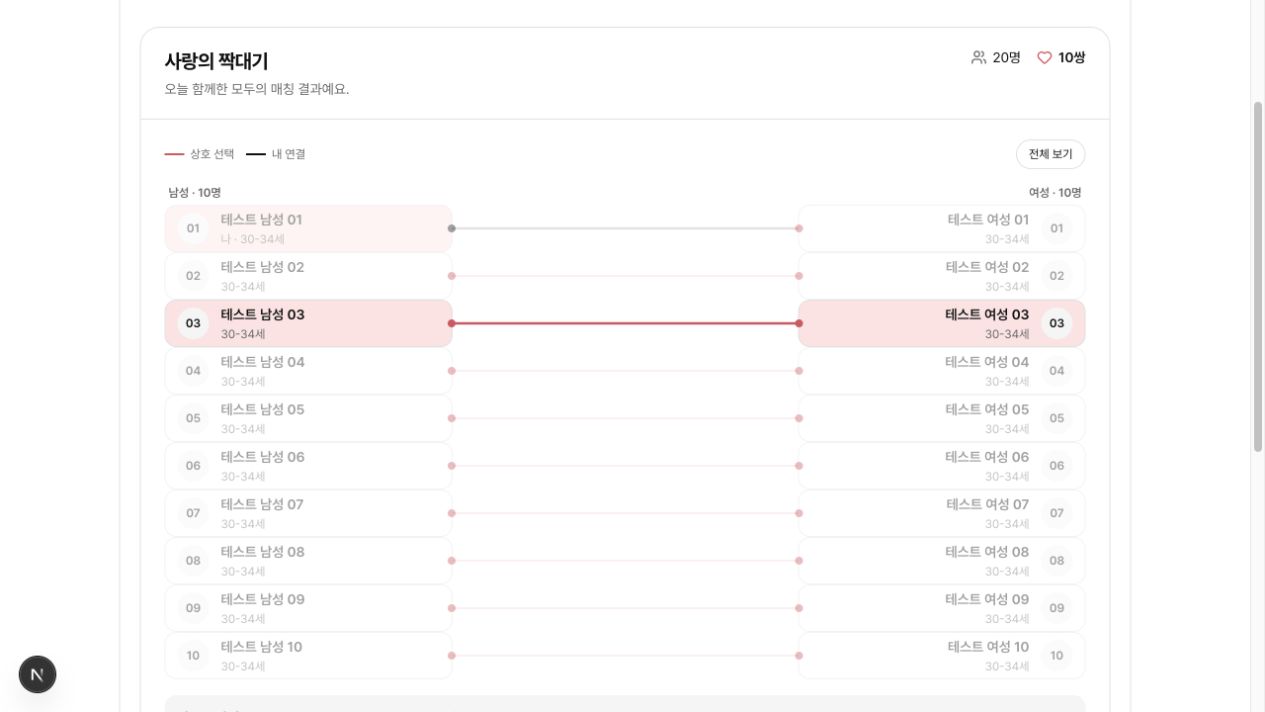Screen dimensions: 1265x712
Task: Select the 테스트 여성 07 card
Action: tap(941, 513)
